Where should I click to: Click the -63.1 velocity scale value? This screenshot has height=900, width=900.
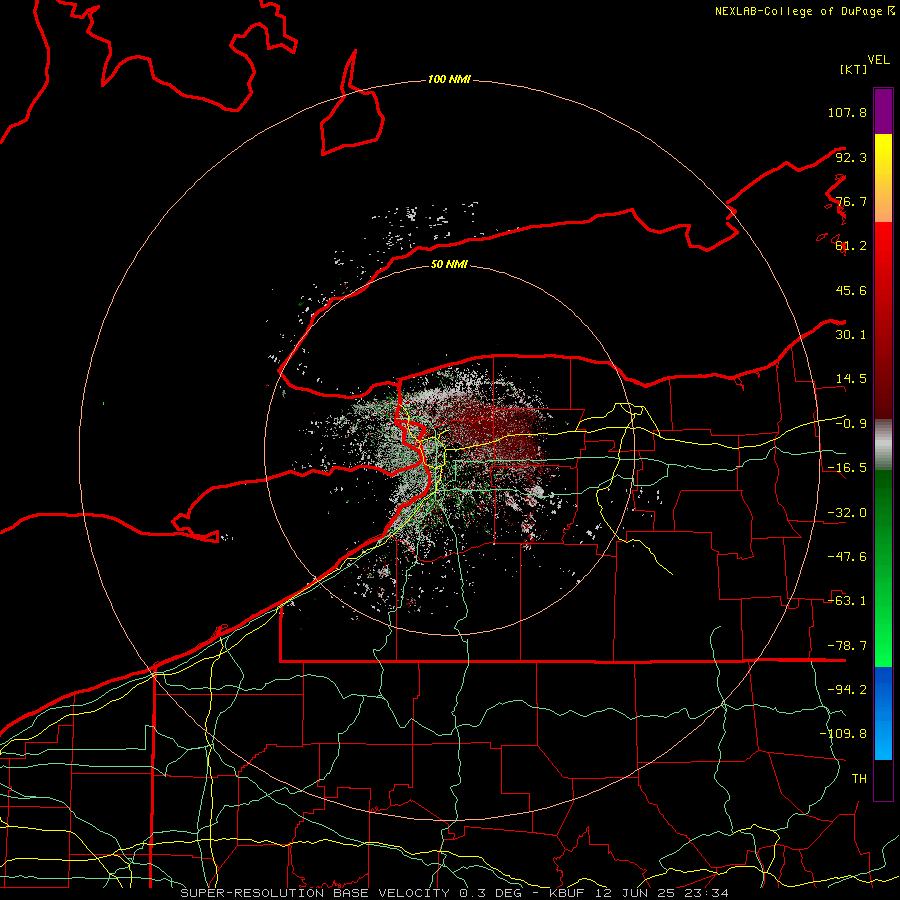tap(847, 601)
